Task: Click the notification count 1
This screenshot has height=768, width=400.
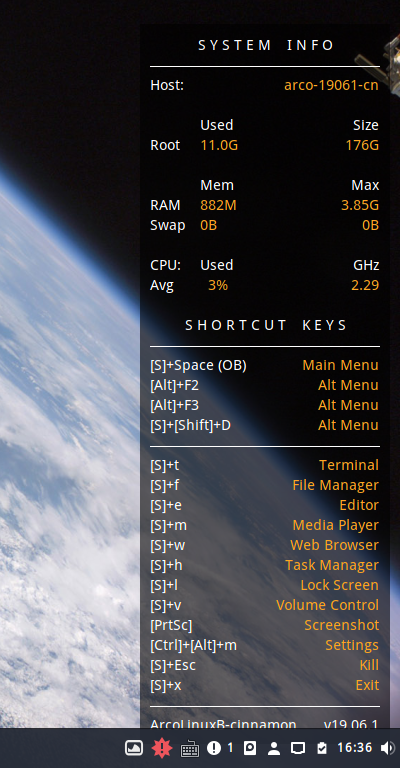Action: pos(231,748)
